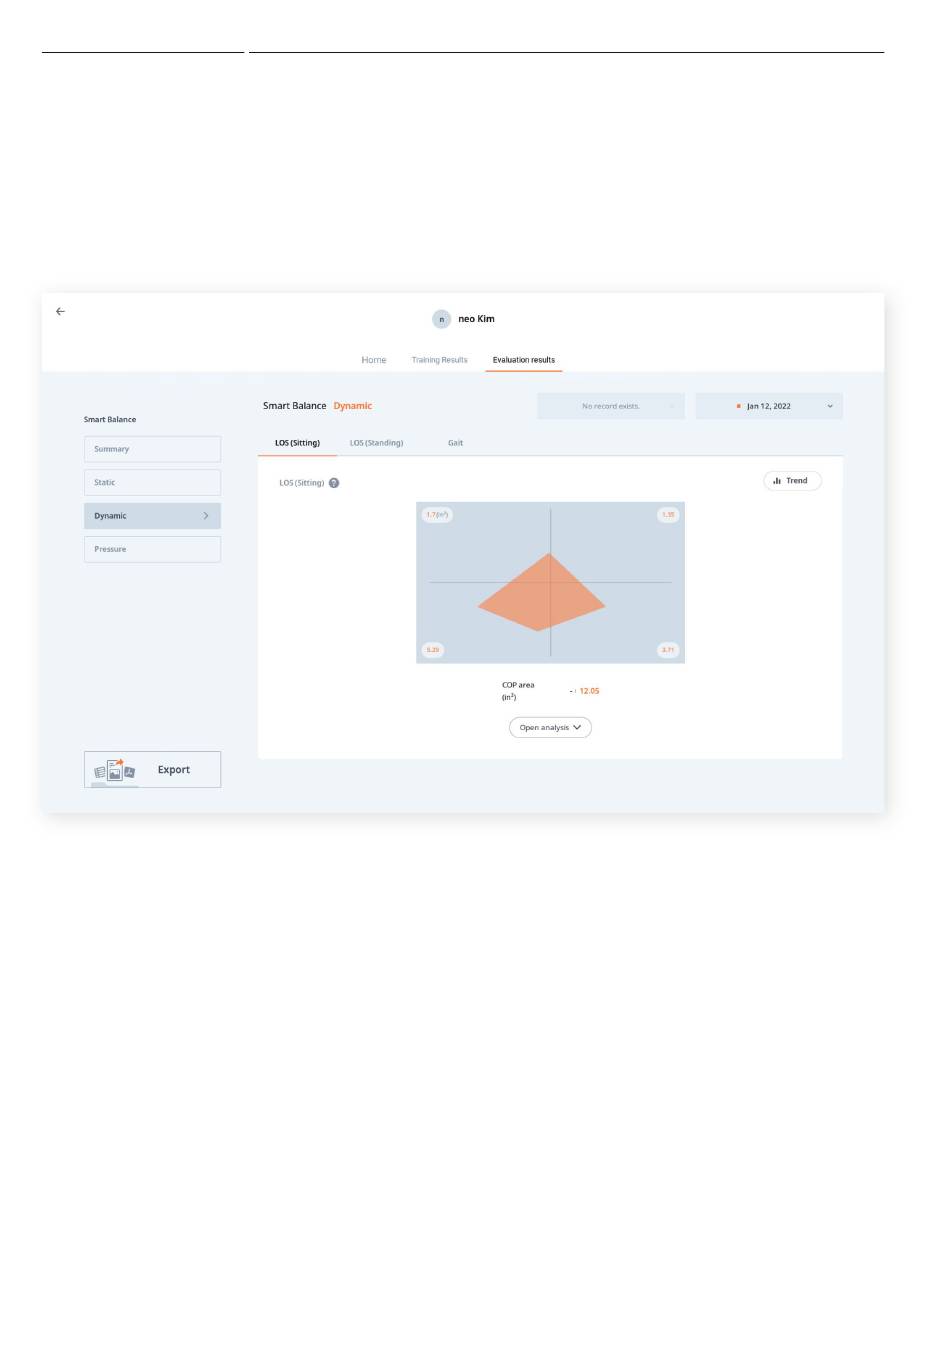Show the Trend chart

[792, 481]
